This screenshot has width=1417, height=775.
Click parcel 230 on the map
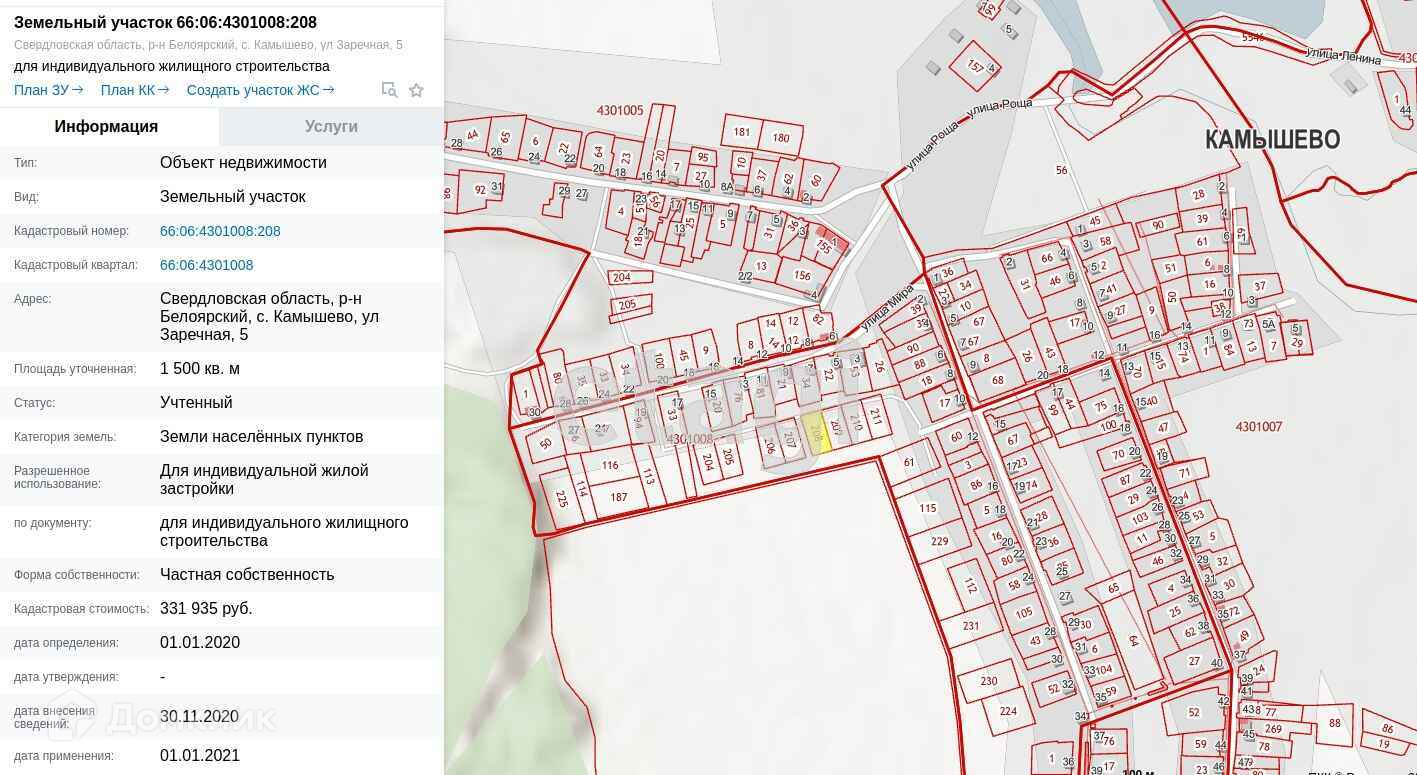point(988,681)
